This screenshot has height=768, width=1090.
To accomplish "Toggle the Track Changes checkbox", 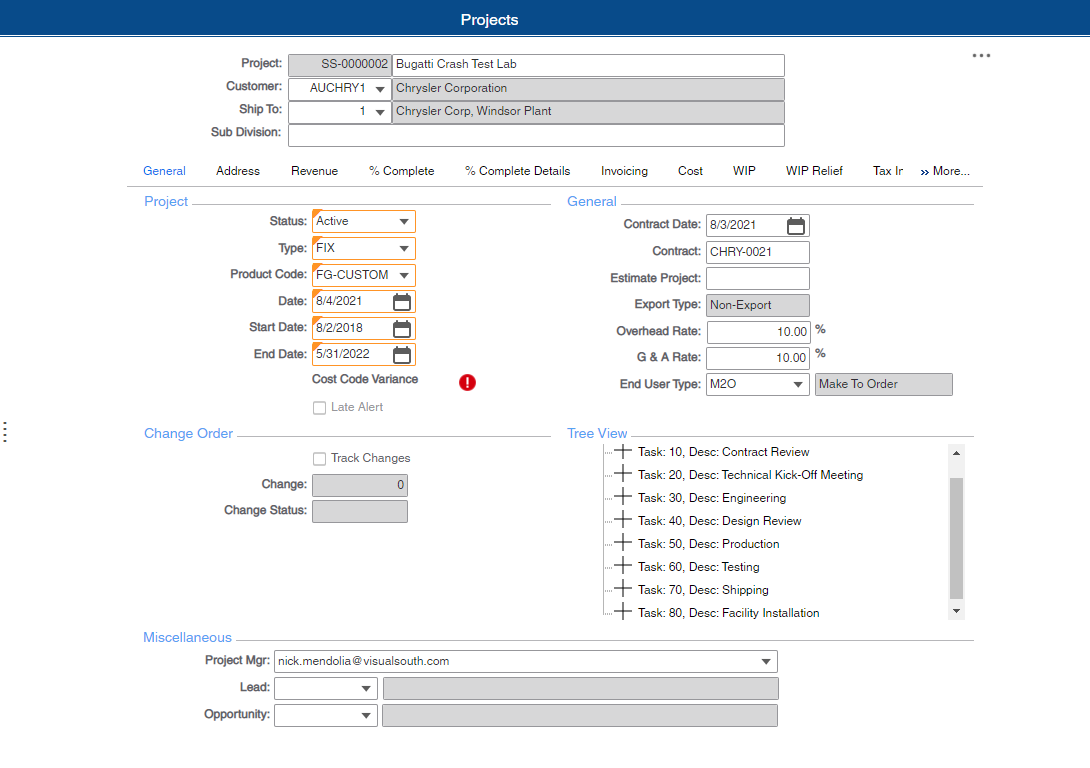I will coord(319,457).
